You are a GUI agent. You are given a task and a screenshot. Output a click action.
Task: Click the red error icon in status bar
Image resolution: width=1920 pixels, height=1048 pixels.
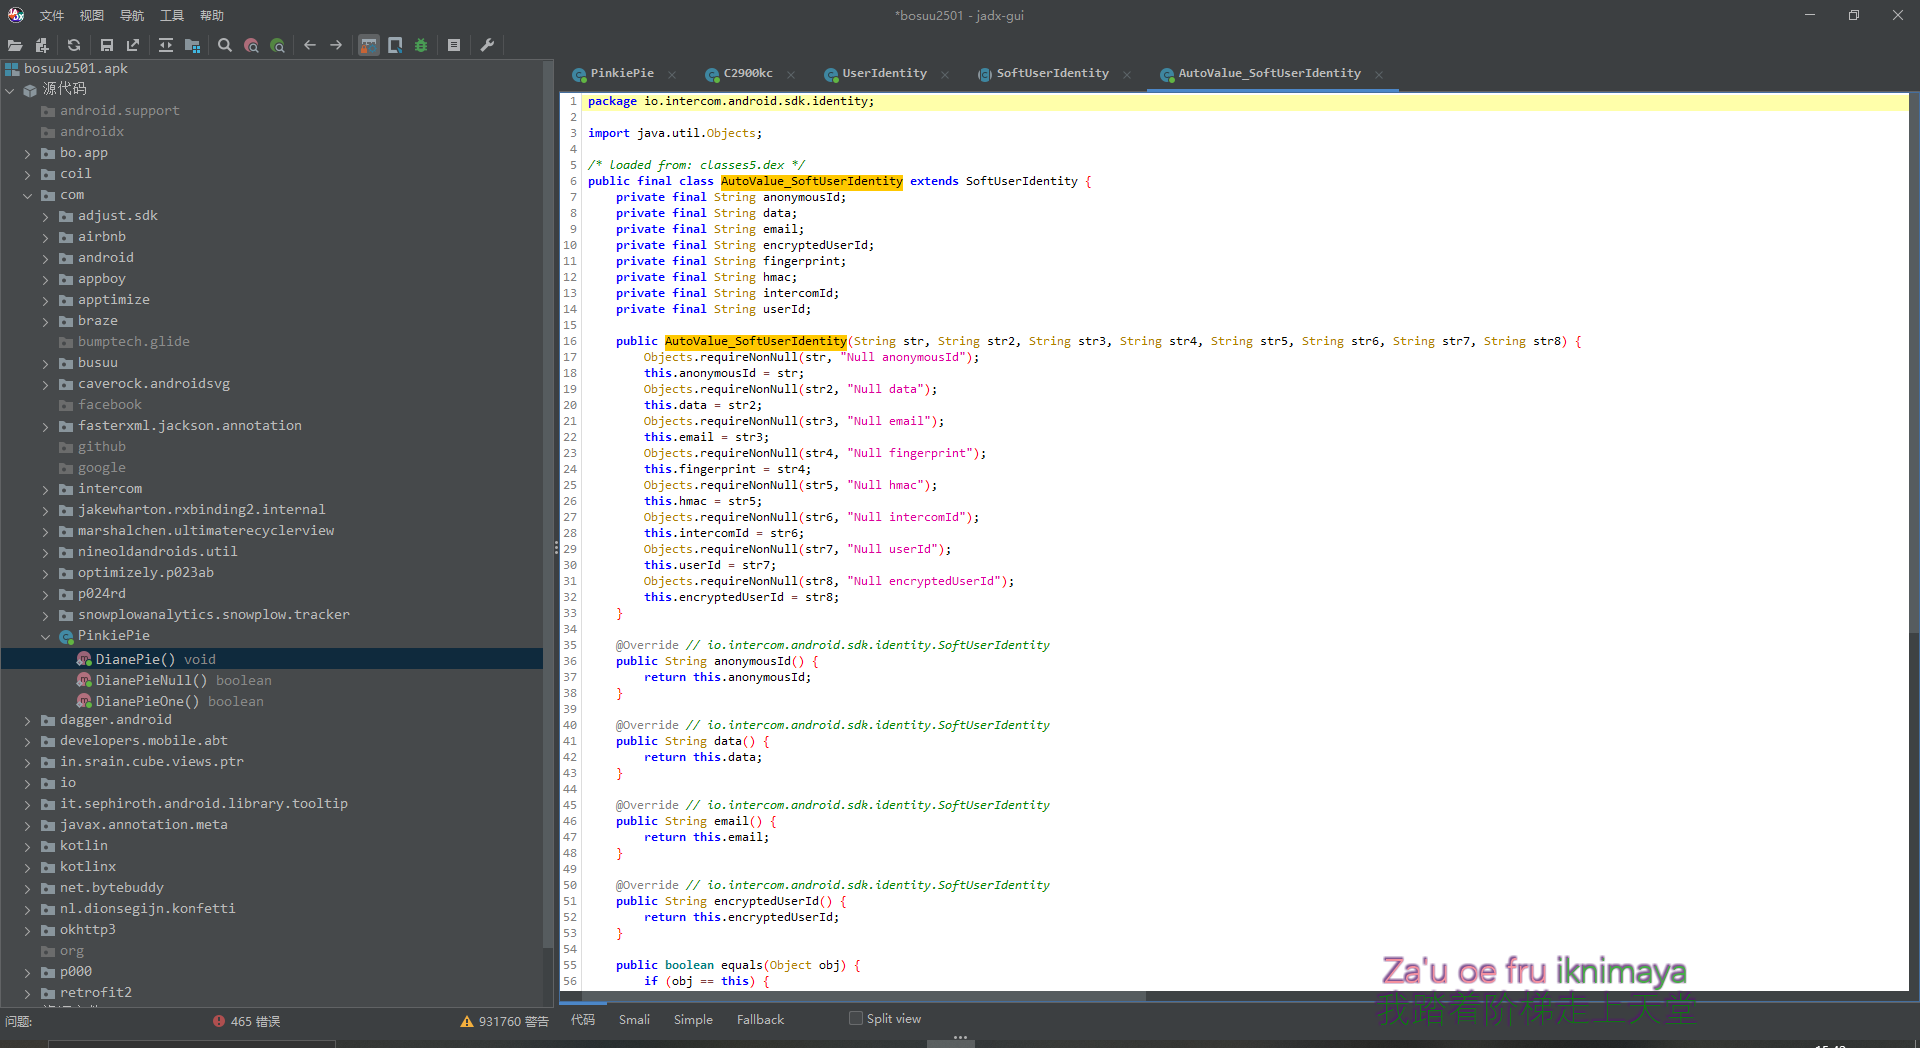(218, 1021)
